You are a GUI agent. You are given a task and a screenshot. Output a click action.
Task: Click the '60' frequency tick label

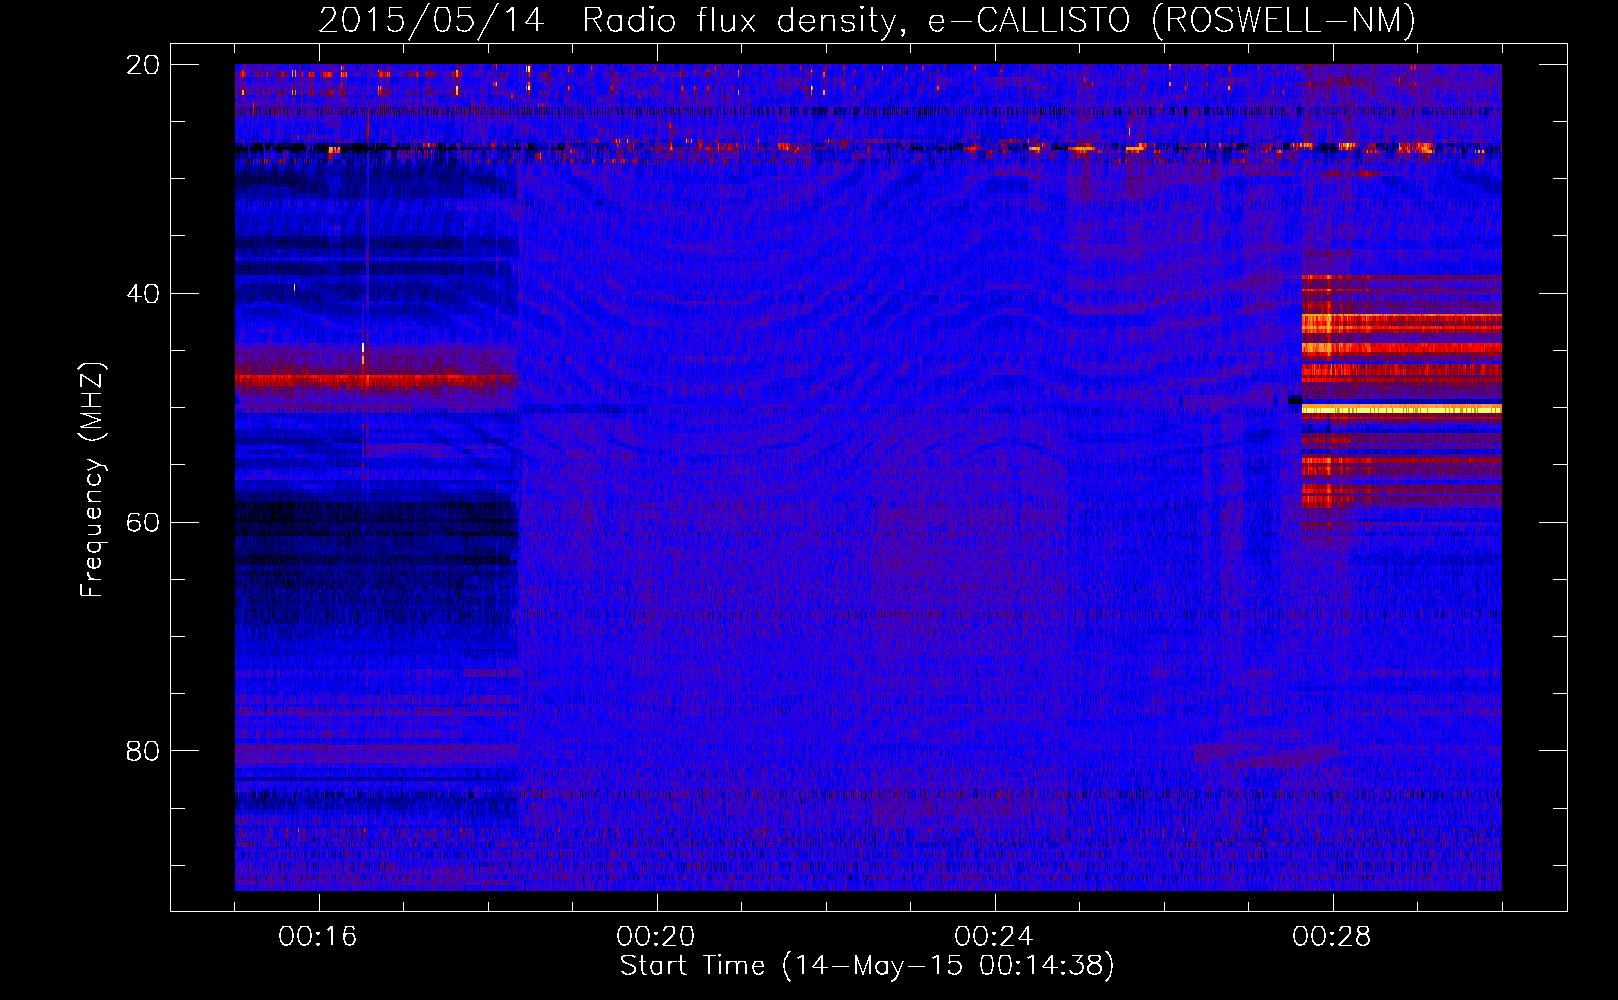pos(143,522)
